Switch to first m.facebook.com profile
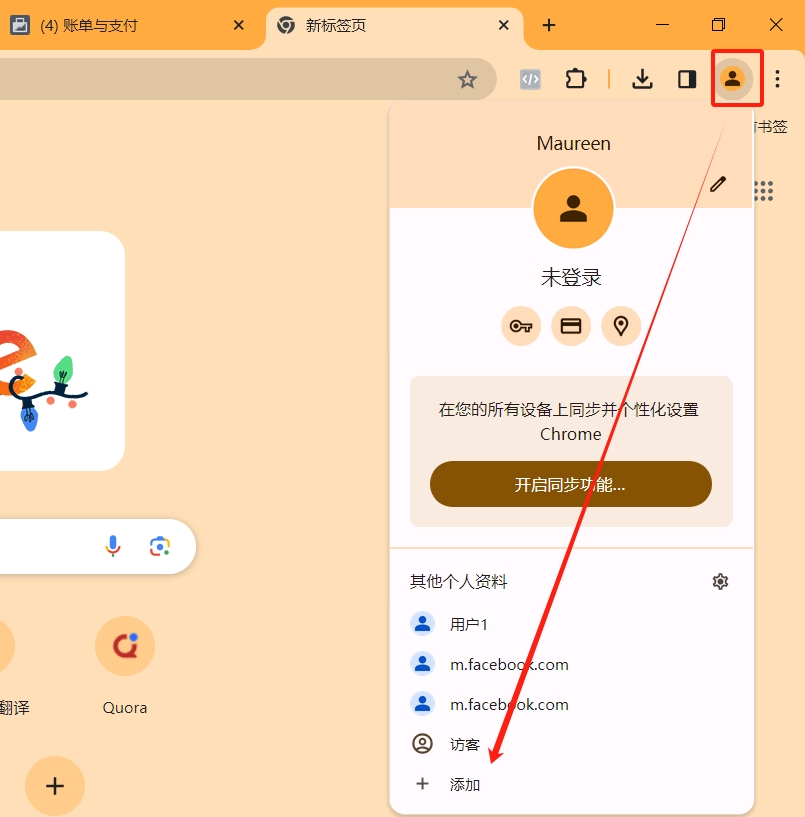The height and width of the screenshot is (817, 805). [x=571, y=664]
